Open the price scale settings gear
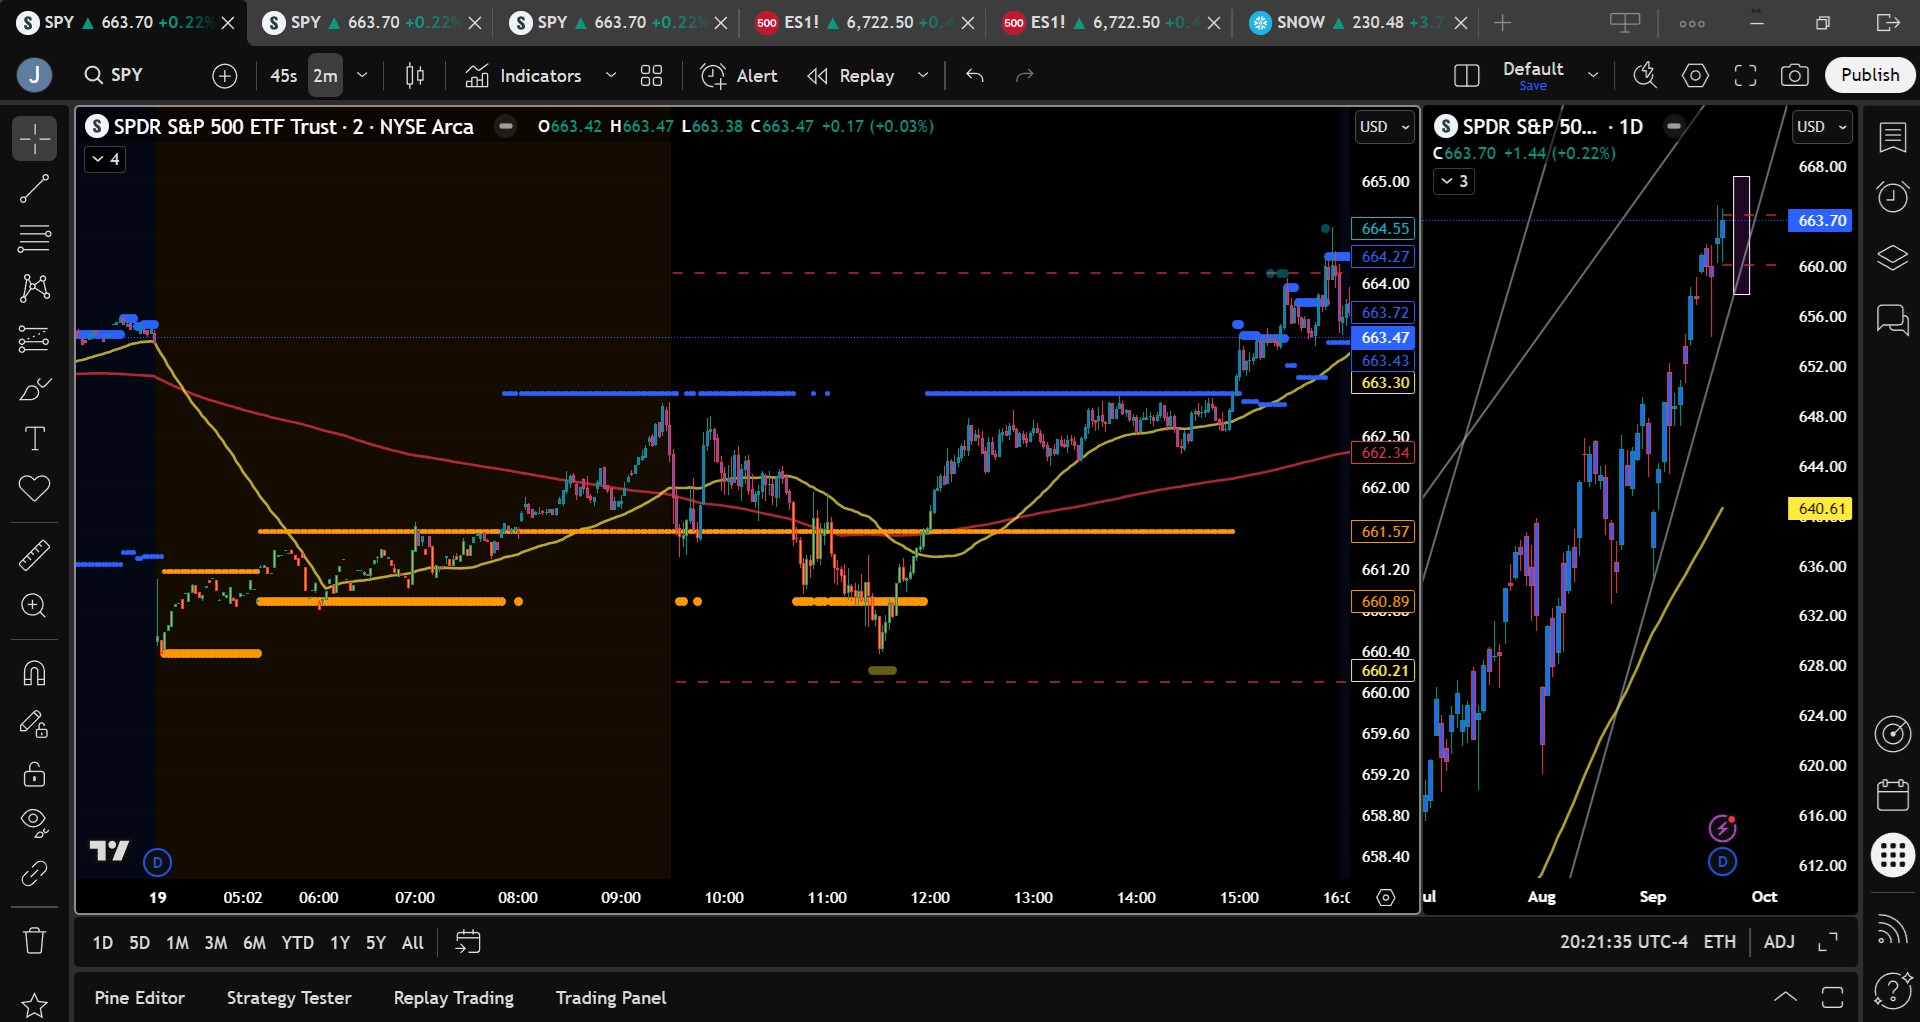 [1386, 898]
